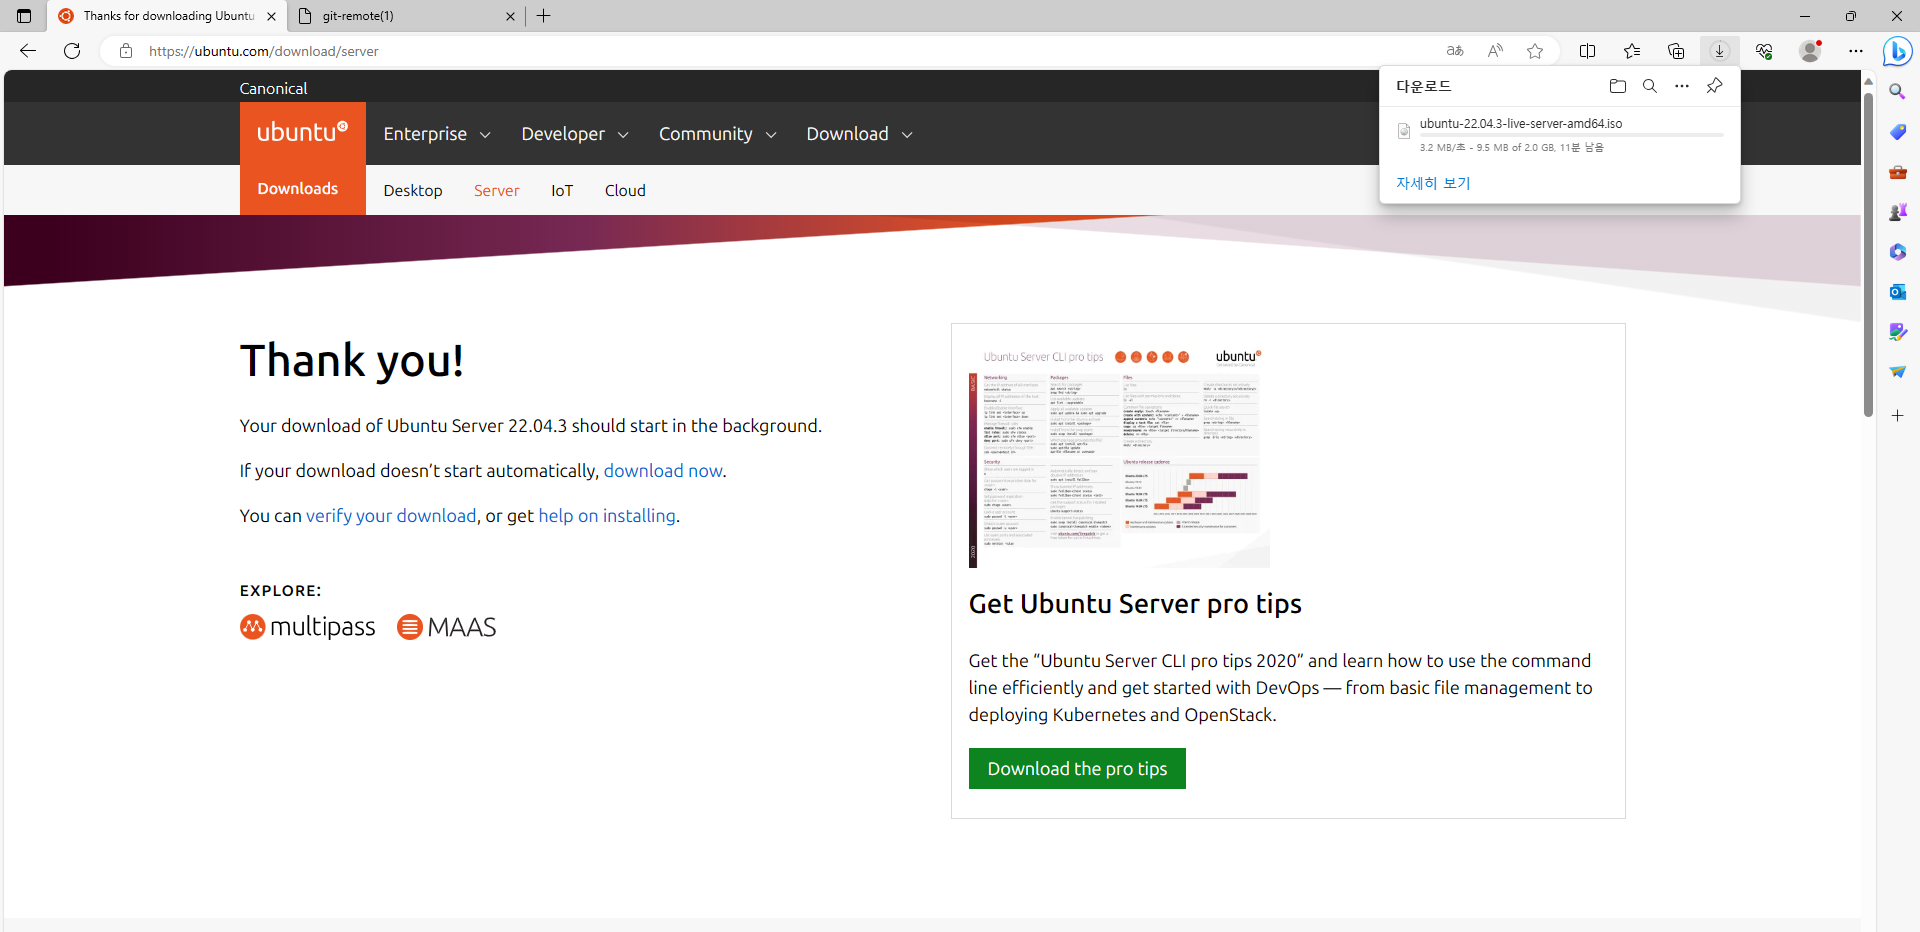
Task: Expand the Community menu
Action: (717, 134)
